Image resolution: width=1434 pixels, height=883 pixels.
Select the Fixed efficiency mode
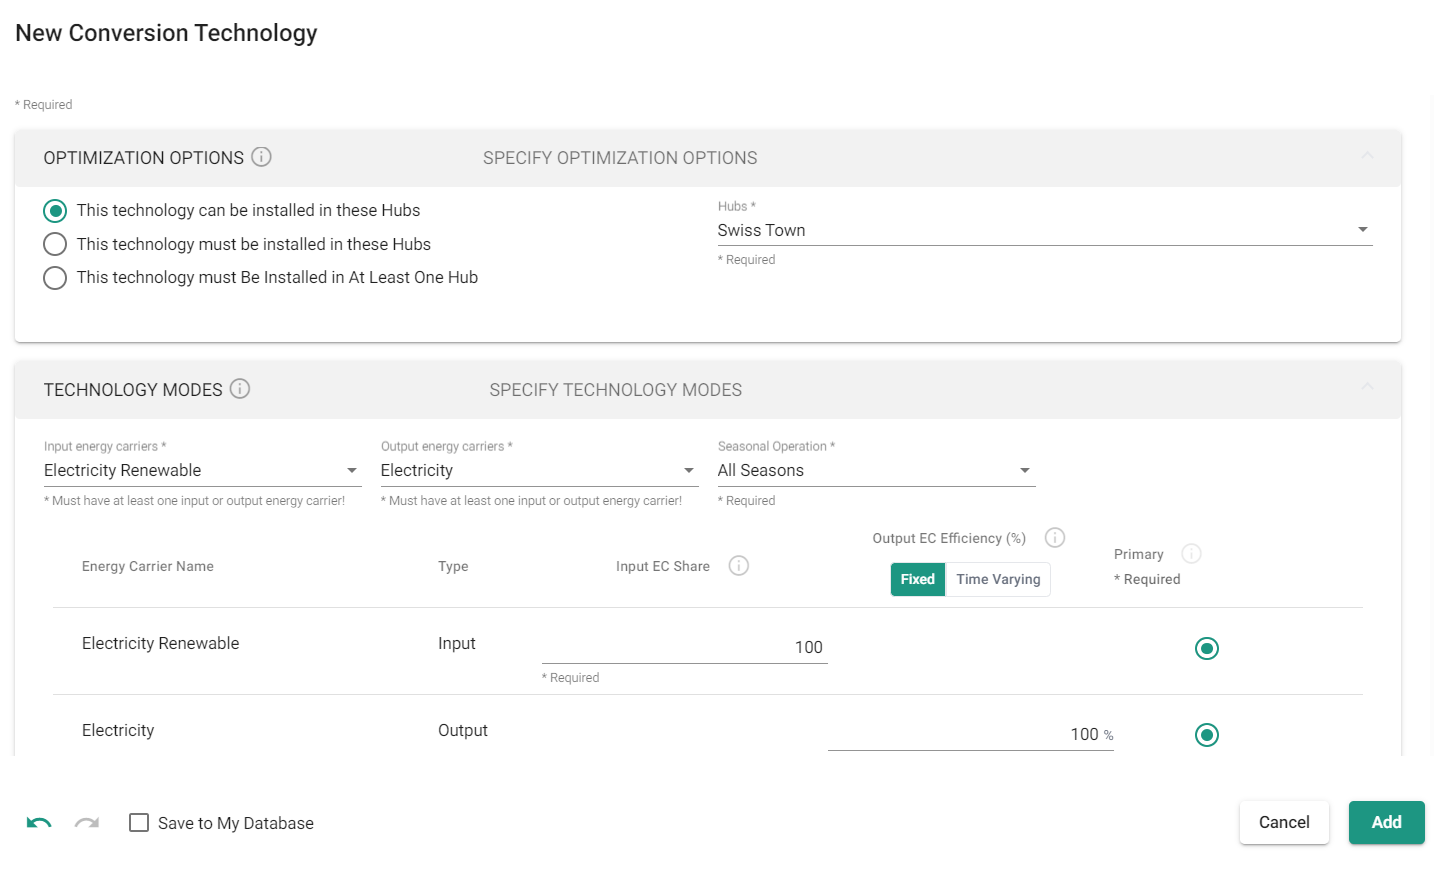[917, 579]
